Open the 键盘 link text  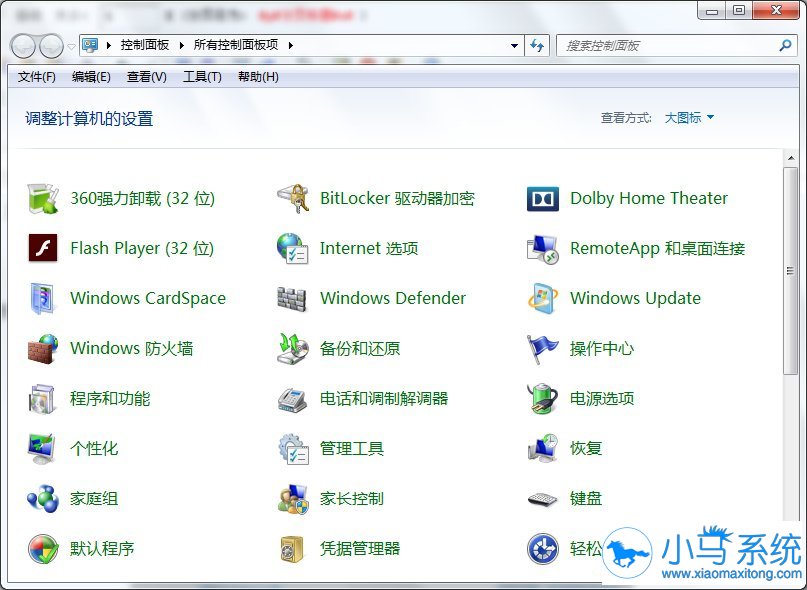coord(586,498)
